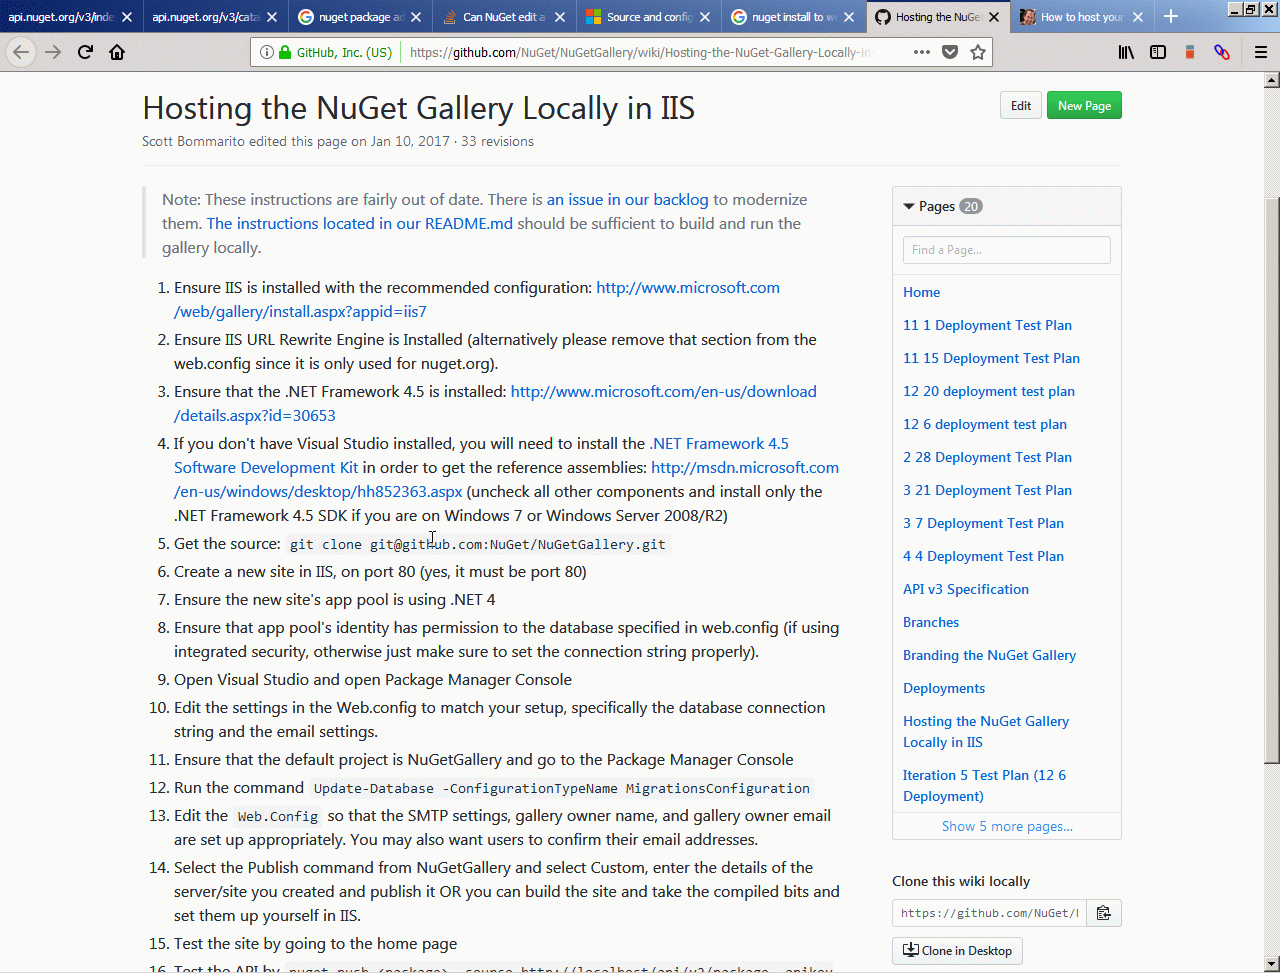Switch to 'Source and config' tab
The width and height of the screenshot is (1280, 973).
(x=649, y=17)
